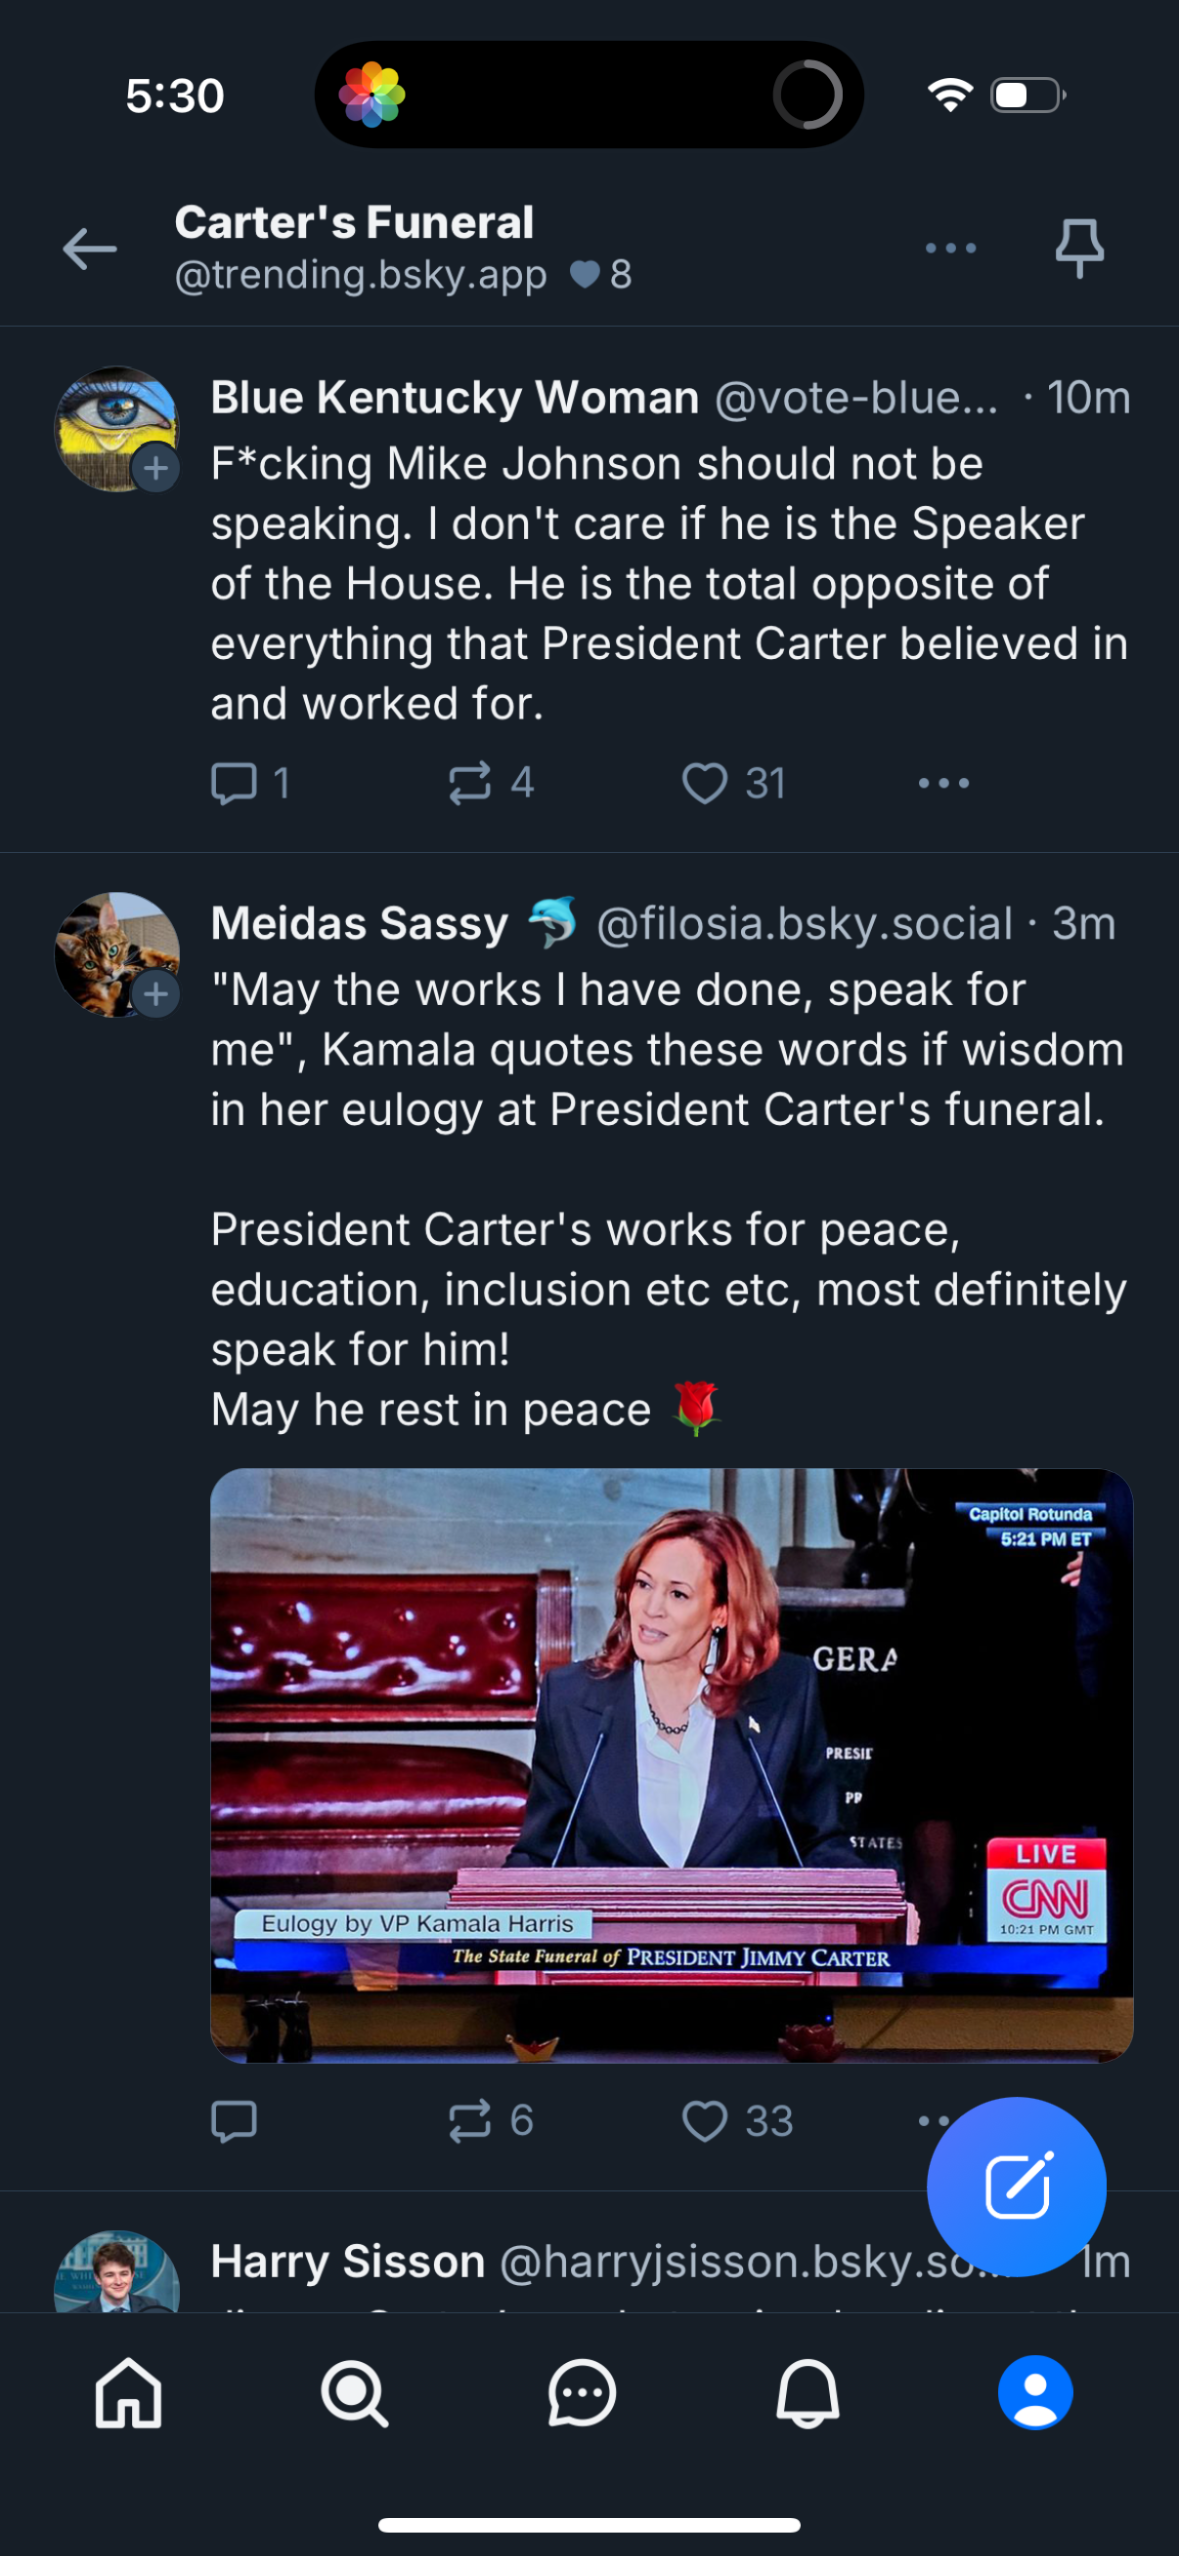The image size is (1179, 2556).
Task: Reply to Meidas Sassy's post
Action: click(x=235, y=2120)
